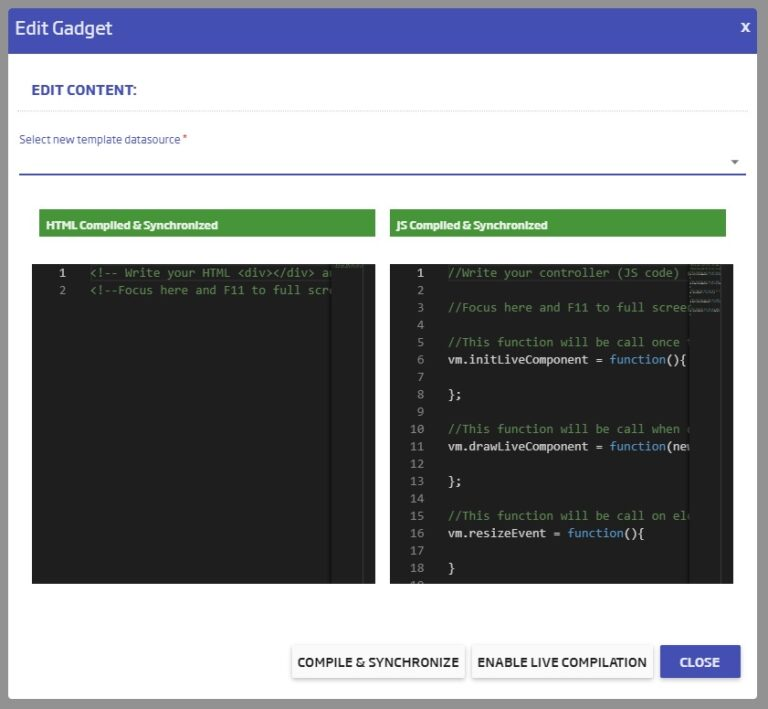
Task: Click line 1 of the HTML editor
Action: pos(210,273)
